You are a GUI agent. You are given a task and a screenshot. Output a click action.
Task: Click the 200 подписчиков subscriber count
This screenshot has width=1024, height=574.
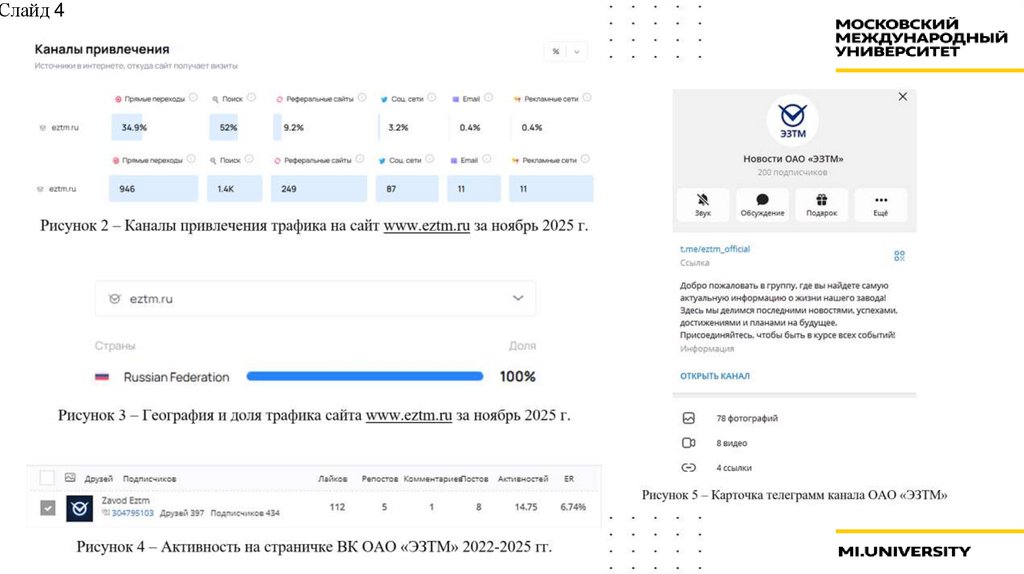[792, 172]
